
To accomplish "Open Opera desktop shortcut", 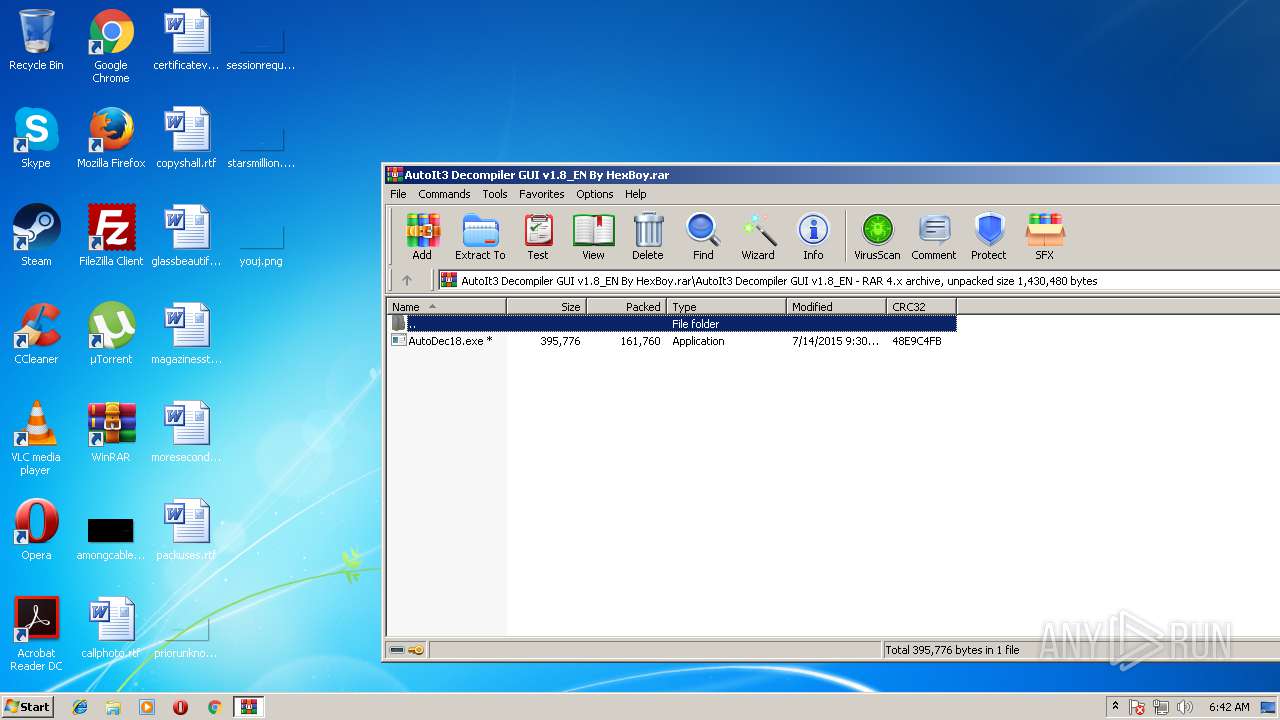I will [36, 531].
